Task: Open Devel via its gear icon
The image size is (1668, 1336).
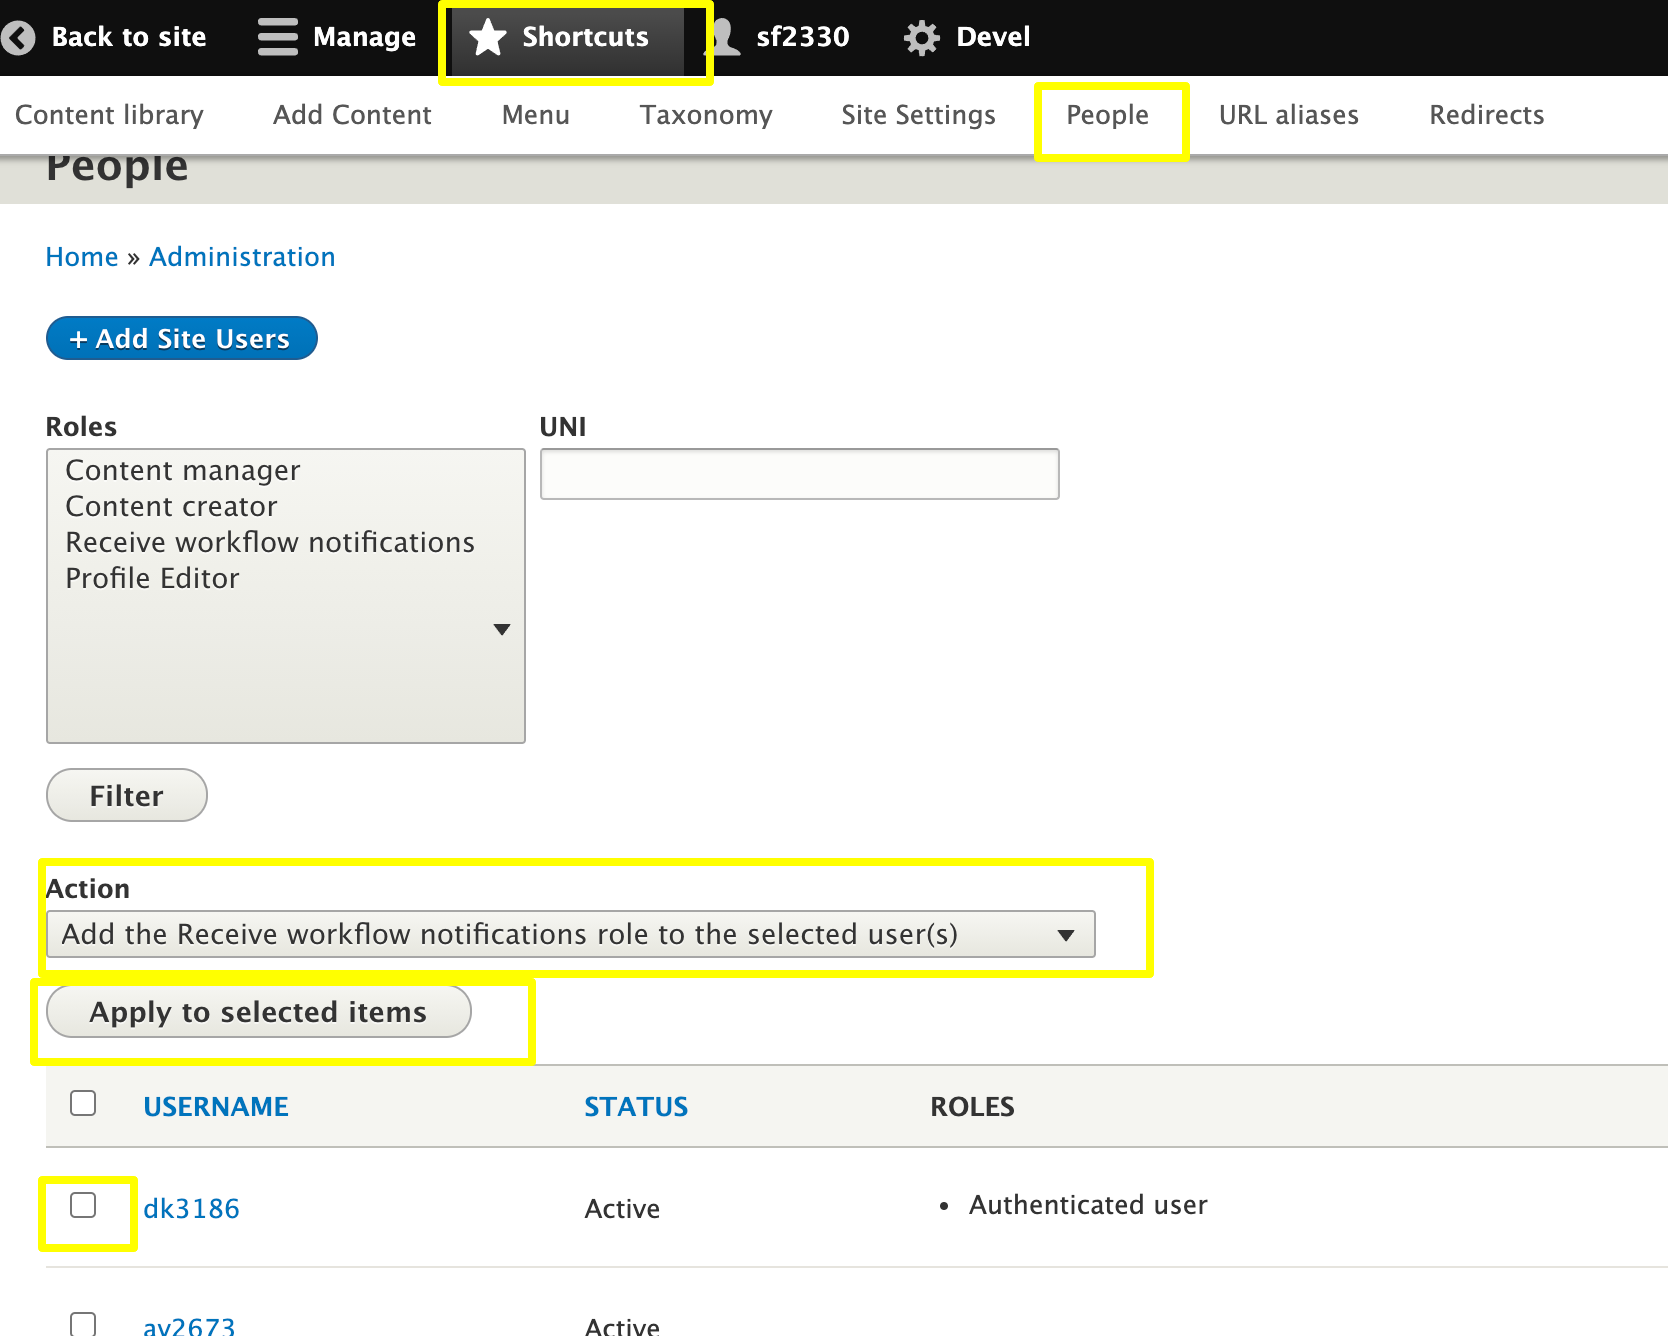Action: click(921, 37)
